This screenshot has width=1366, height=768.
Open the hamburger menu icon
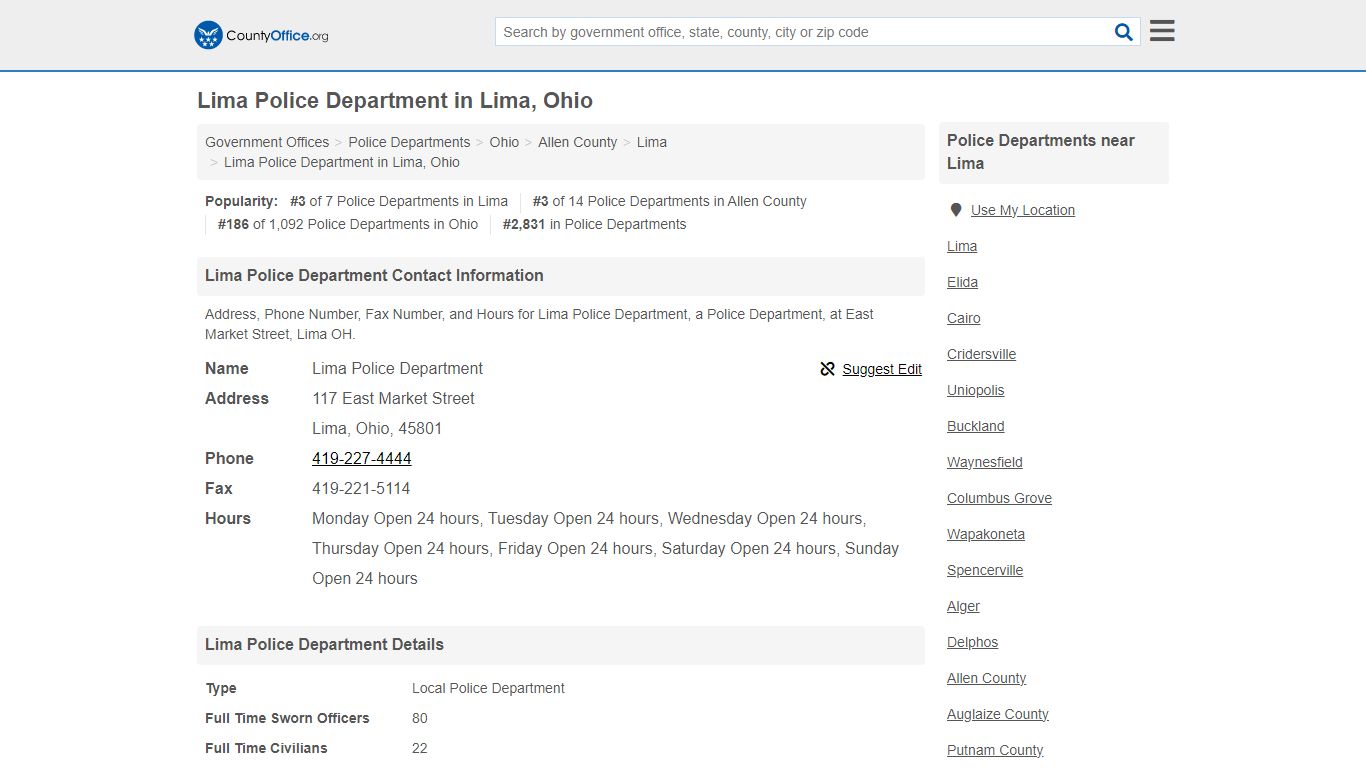[x=1162, y=31]
